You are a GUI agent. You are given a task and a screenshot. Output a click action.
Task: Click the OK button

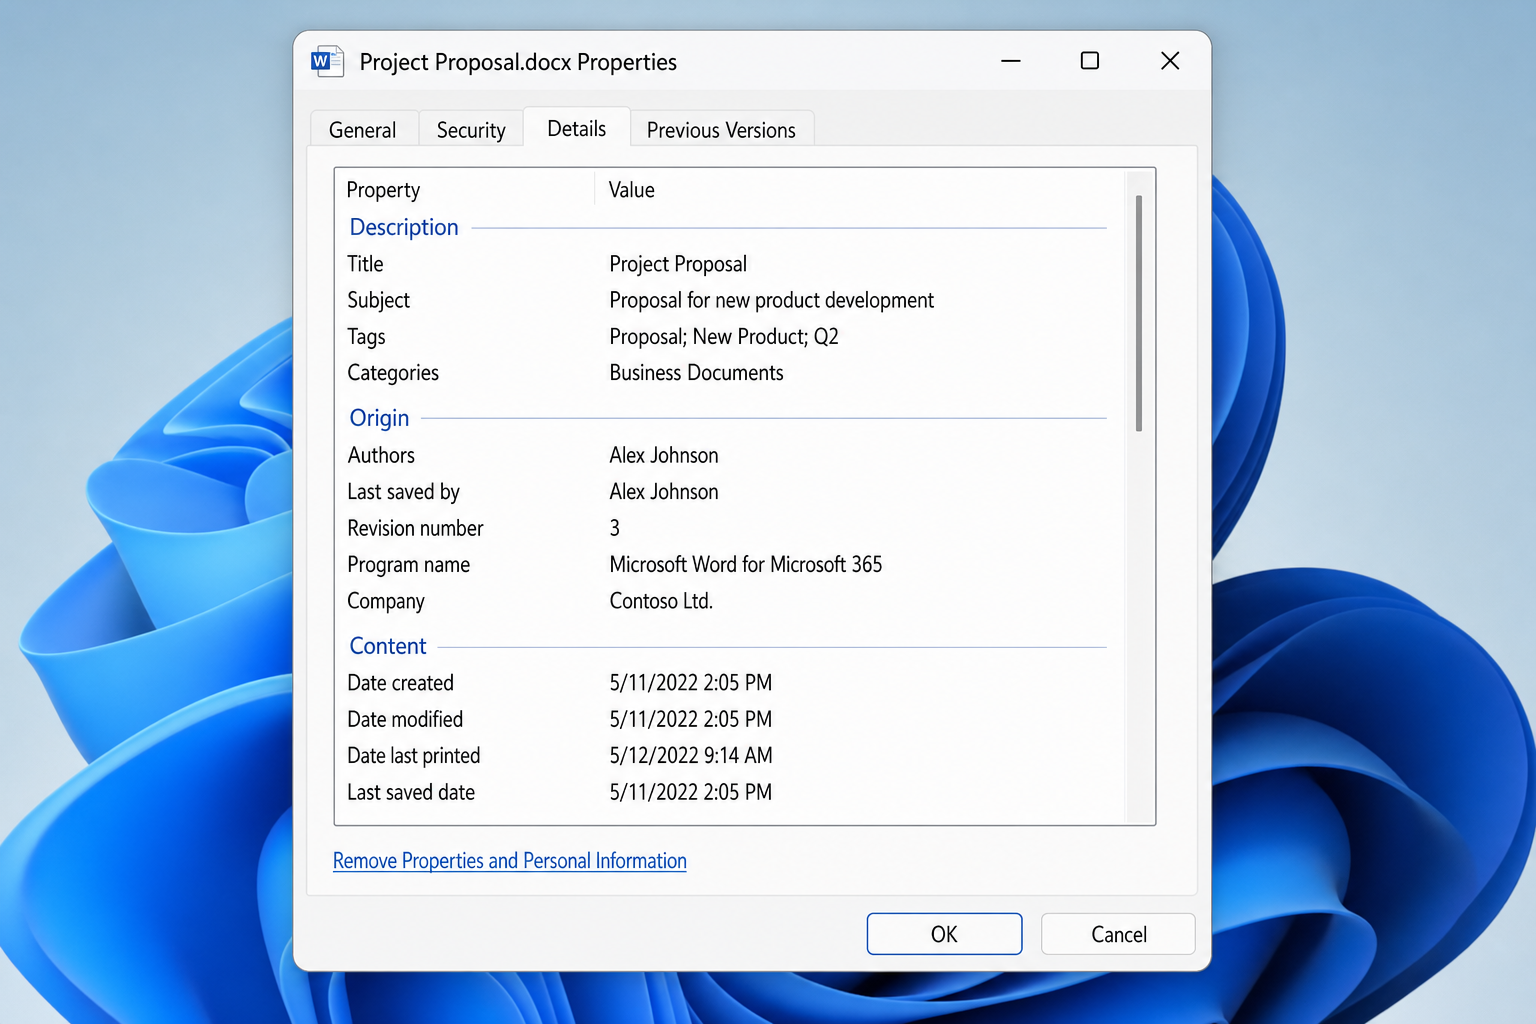tap(944, 934)
